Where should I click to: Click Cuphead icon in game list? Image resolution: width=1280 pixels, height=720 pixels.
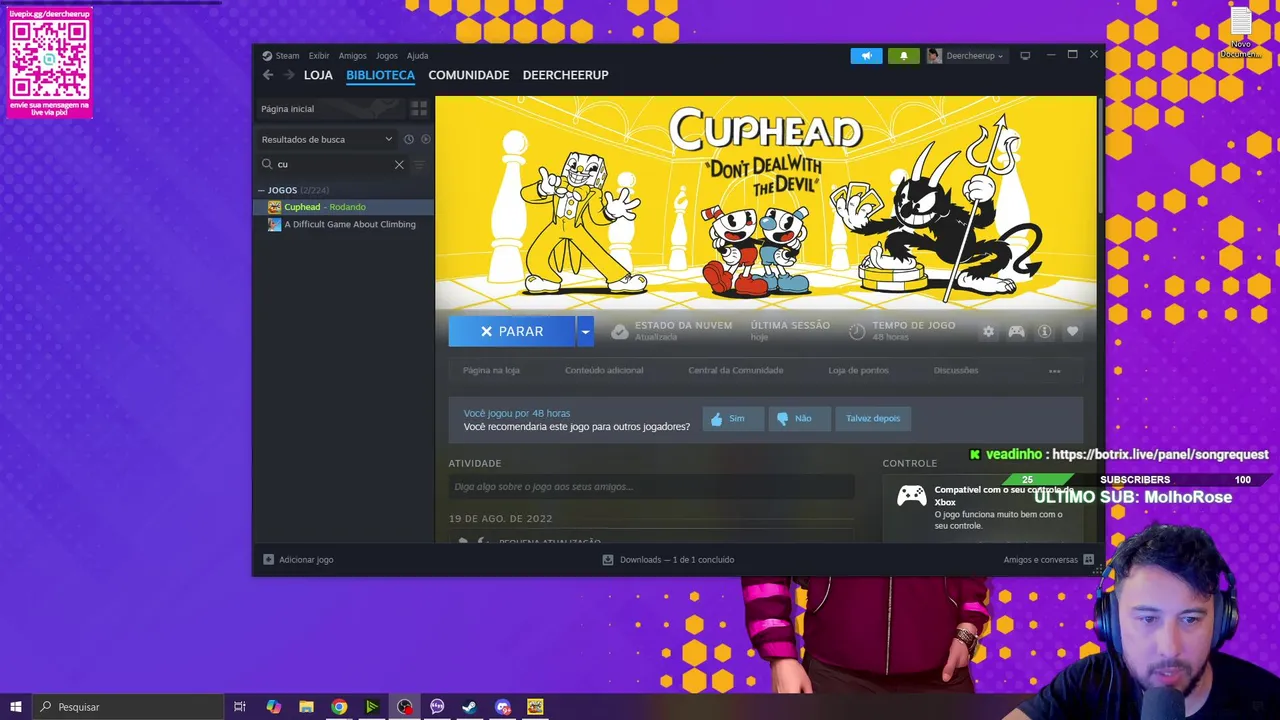(x=274, y=207)
